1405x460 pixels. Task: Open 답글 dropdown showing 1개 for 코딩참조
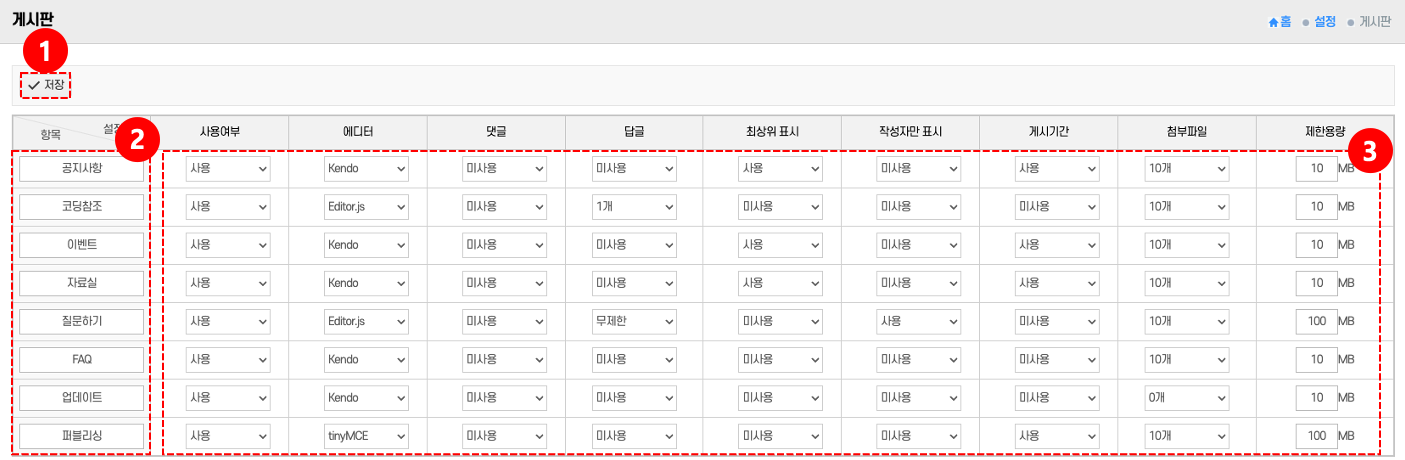633,207
